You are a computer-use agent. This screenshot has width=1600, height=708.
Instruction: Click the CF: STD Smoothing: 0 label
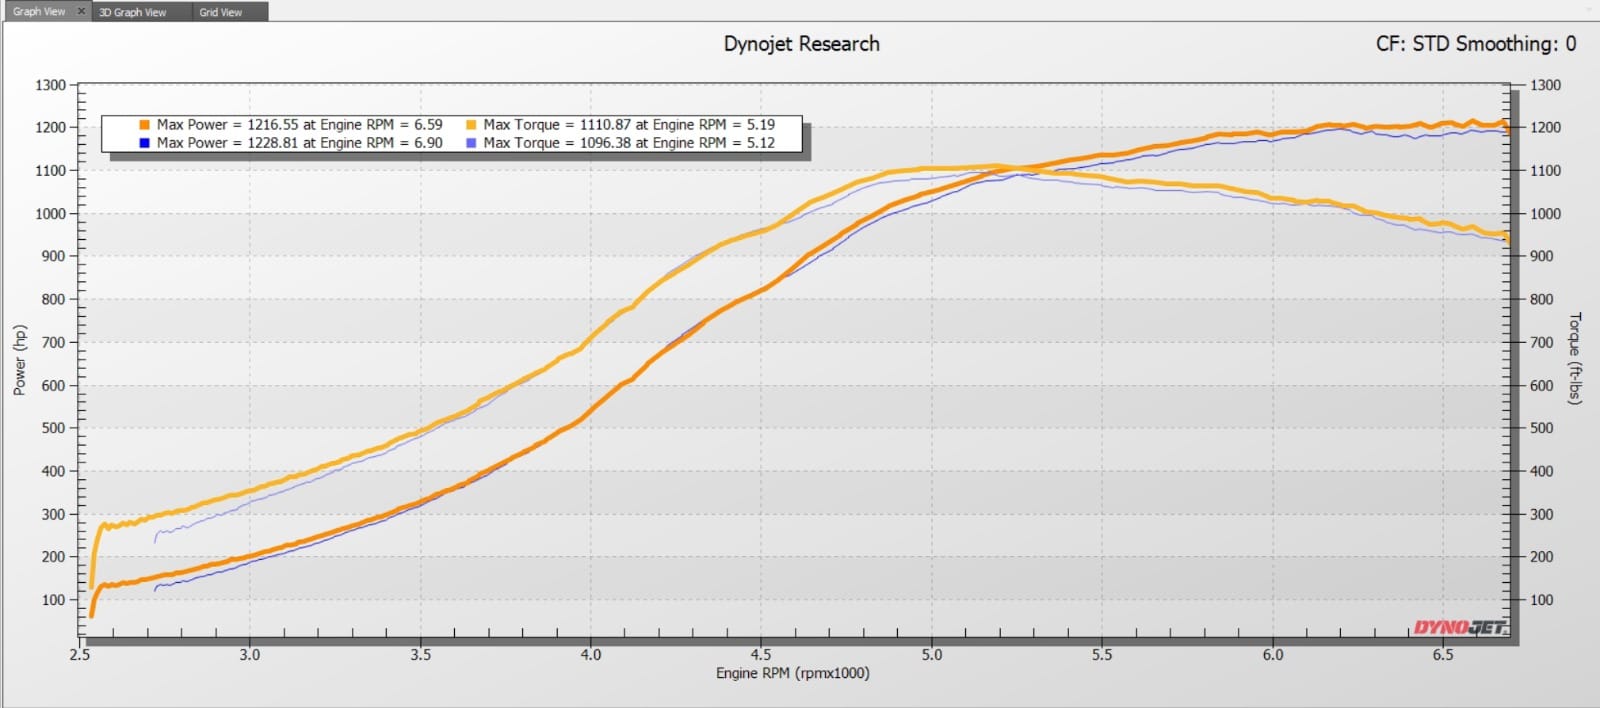point(1475,44)
